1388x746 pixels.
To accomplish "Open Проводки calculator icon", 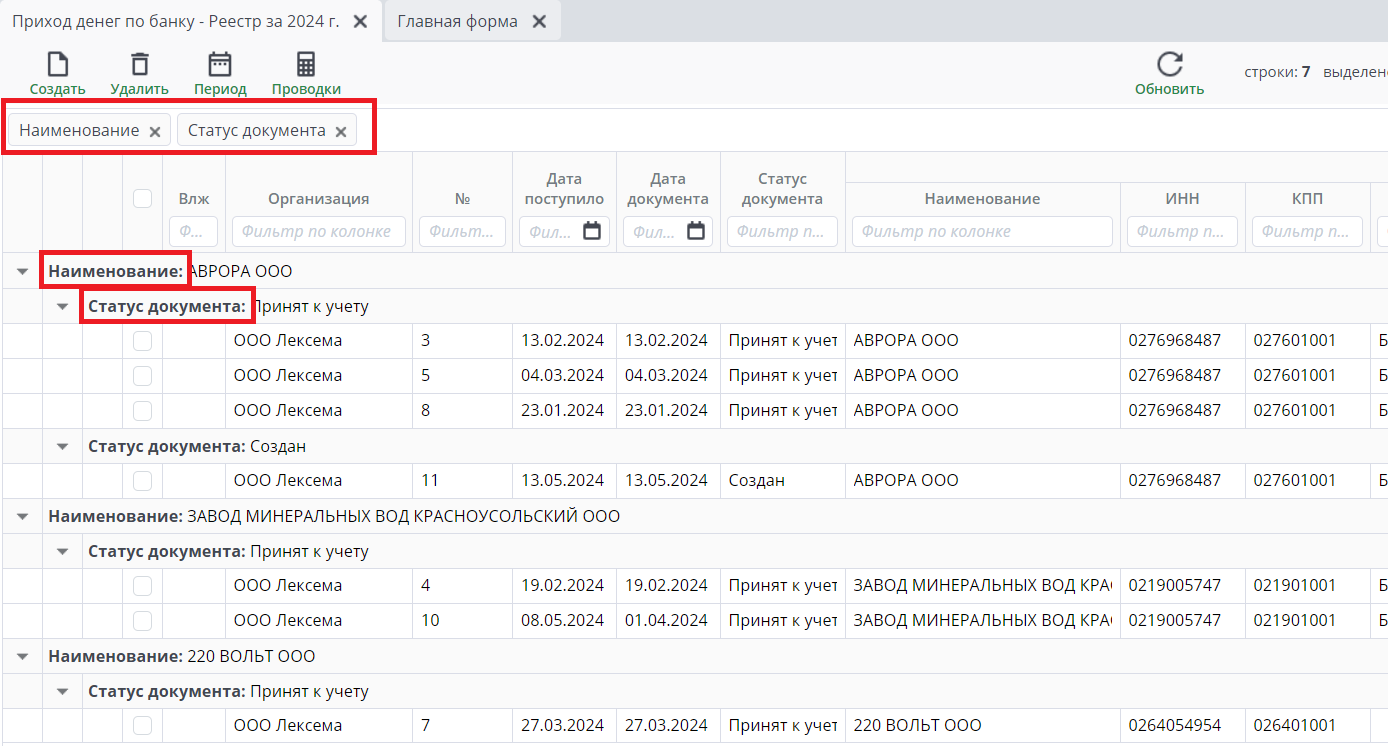I will [306, 65].
